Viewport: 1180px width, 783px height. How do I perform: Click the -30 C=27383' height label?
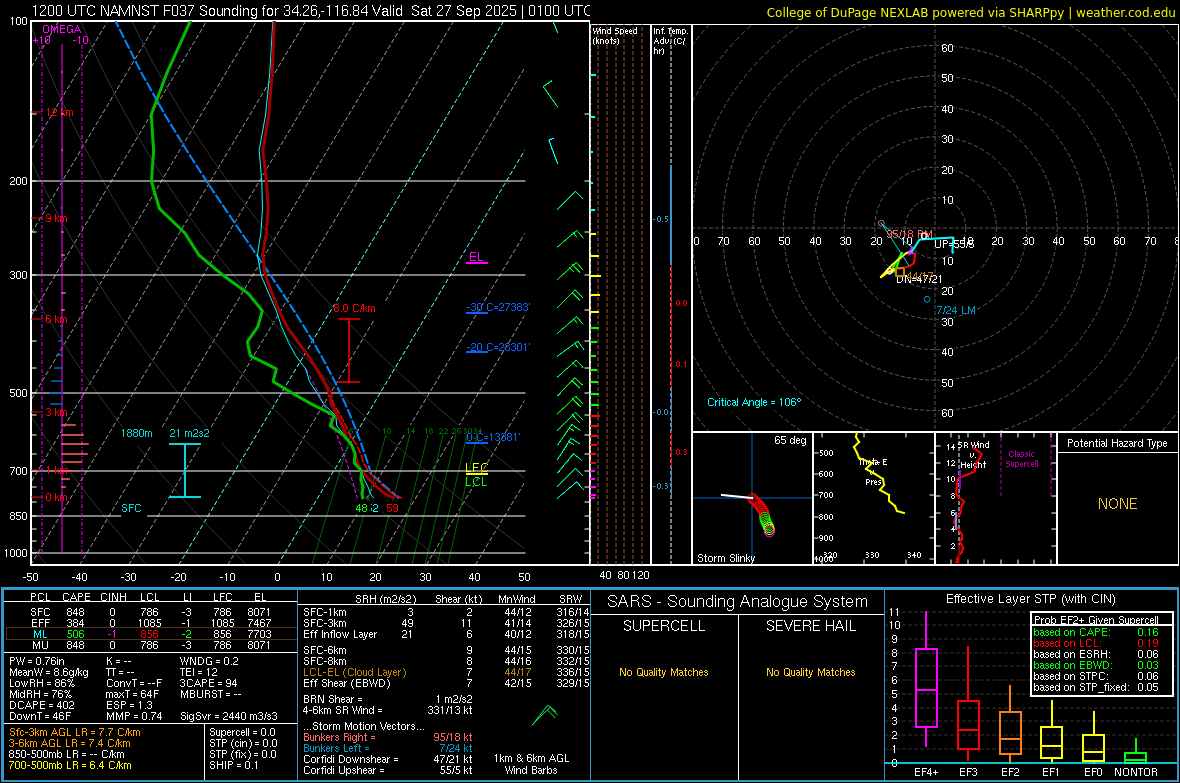pos(498,307)
